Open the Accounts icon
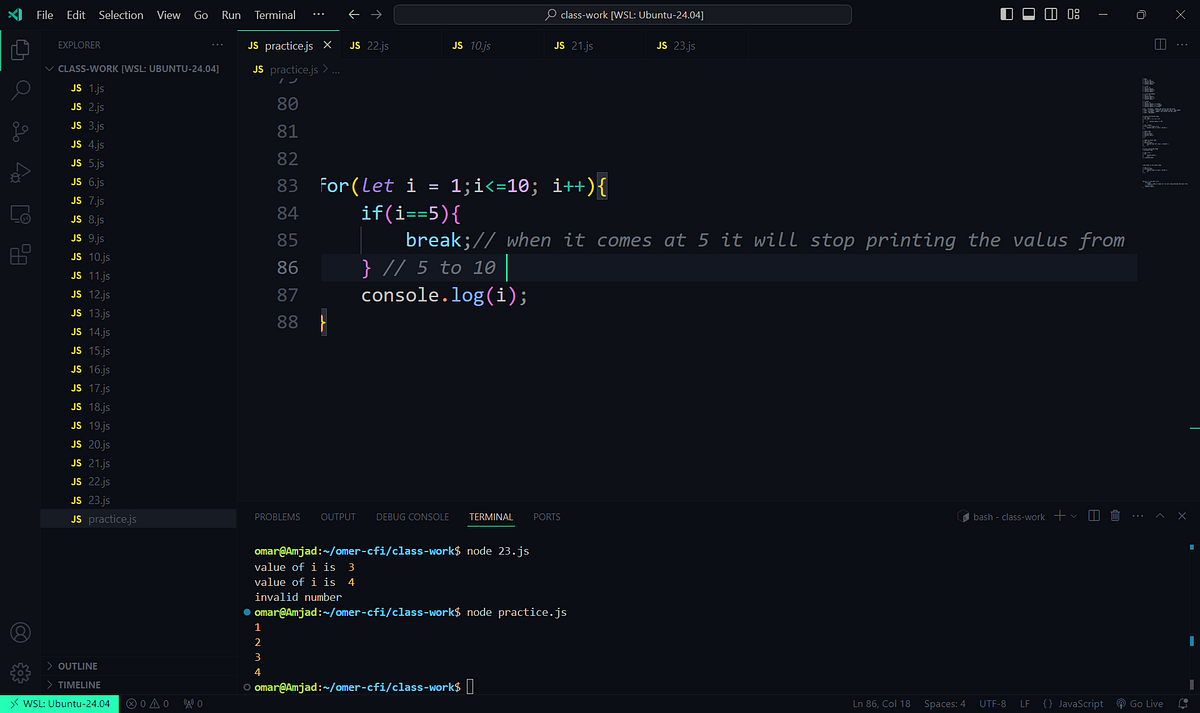Image resolution: width=1200 pixels, height=713 pixels. (20, 633)
